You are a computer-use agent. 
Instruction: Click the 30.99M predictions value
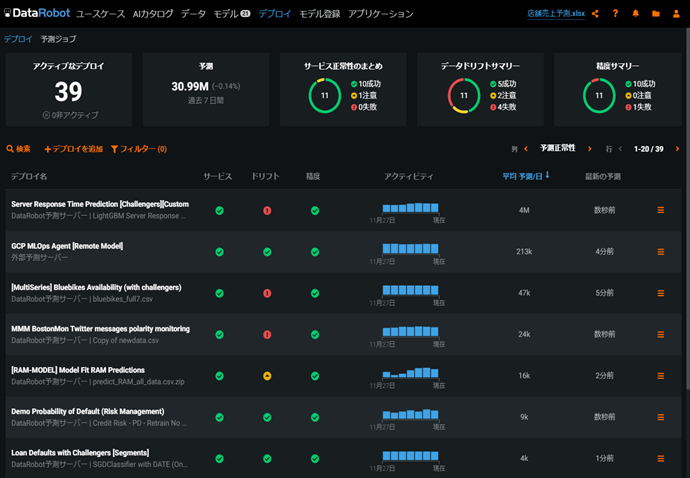tap(190, 86)
